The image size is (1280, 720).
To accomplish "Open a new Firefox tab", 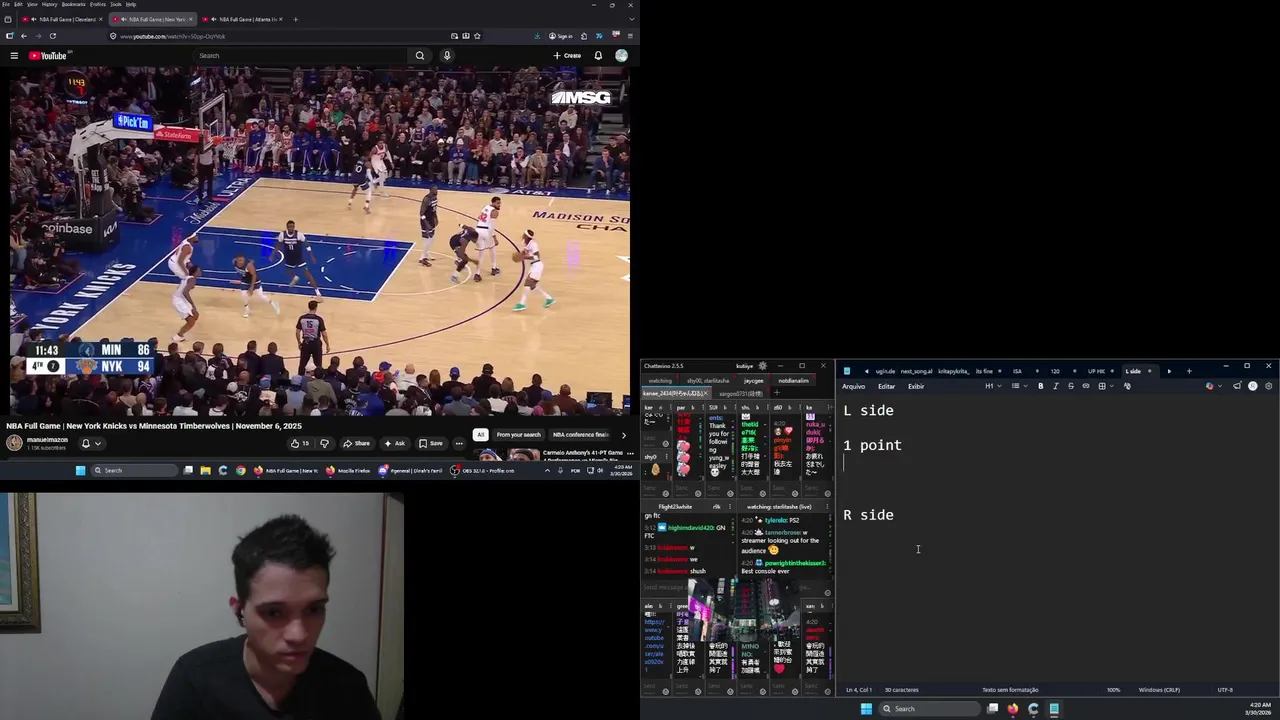I will click(x=295, y=19).
